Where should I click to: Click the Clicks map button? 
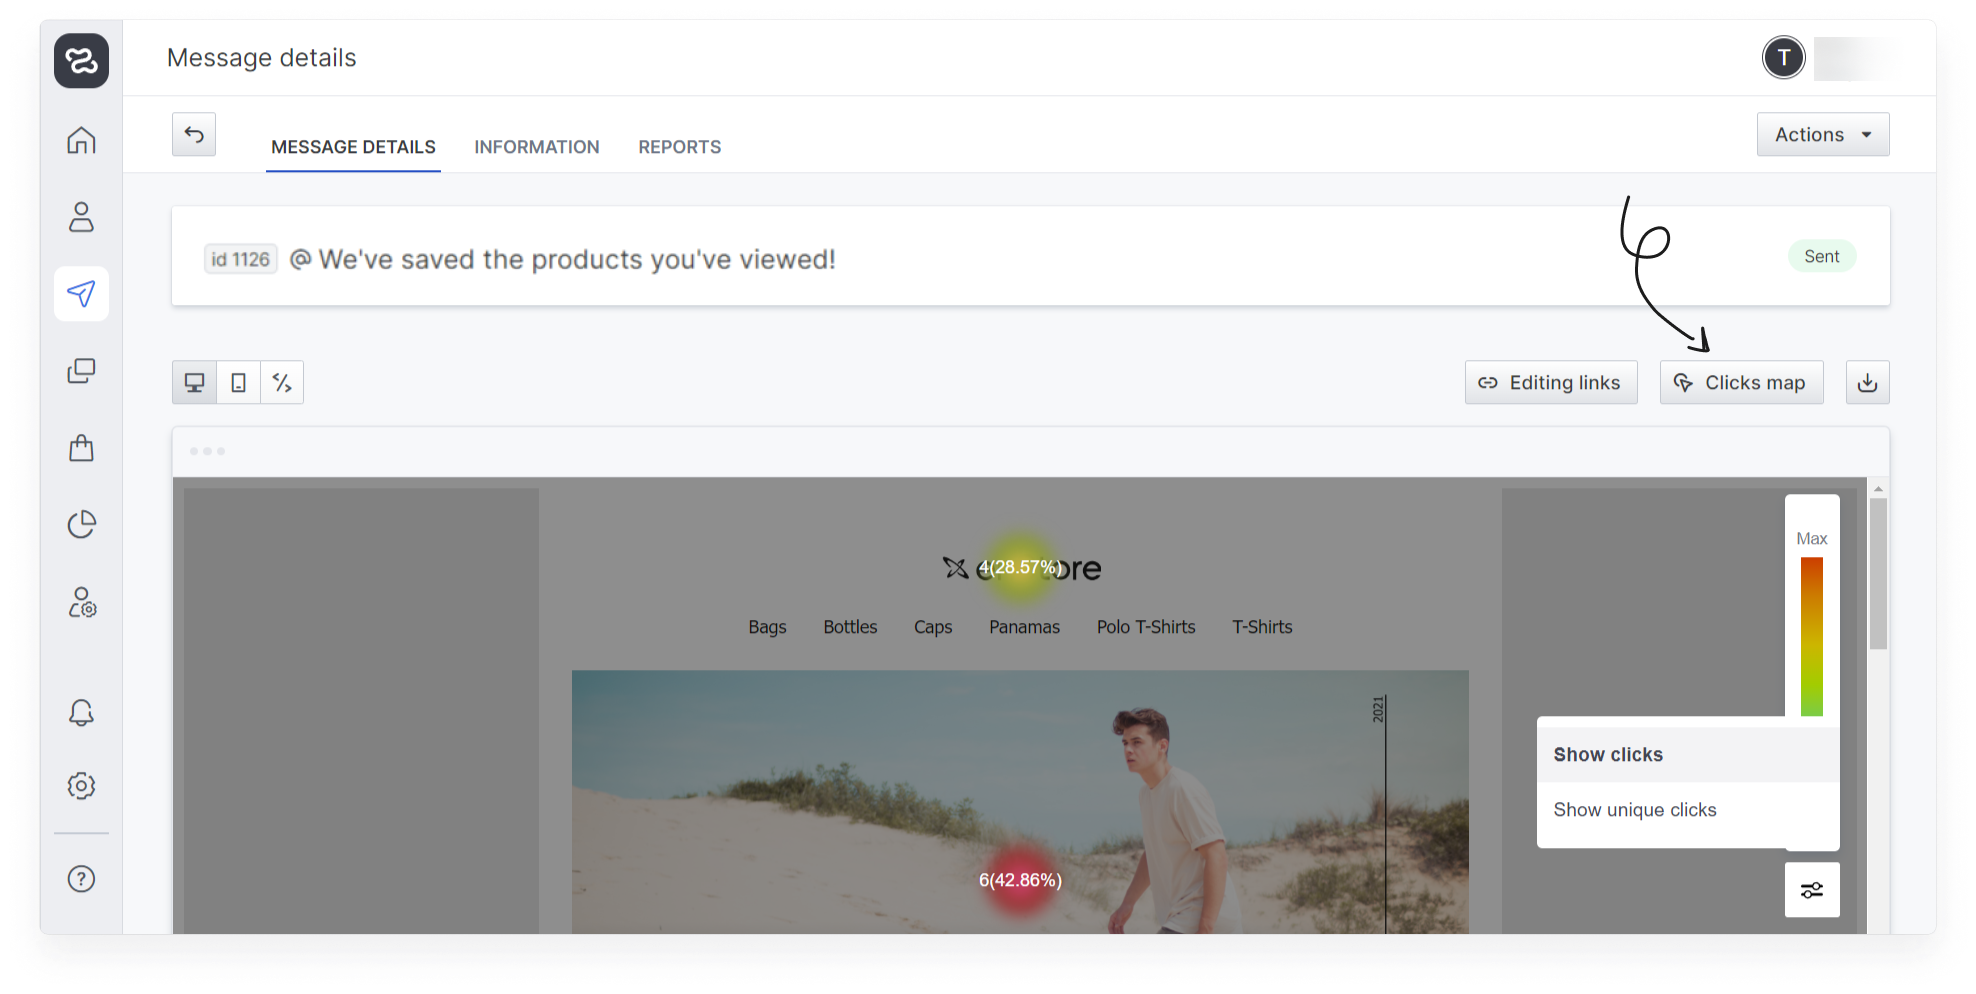[x=1741, y=382]
